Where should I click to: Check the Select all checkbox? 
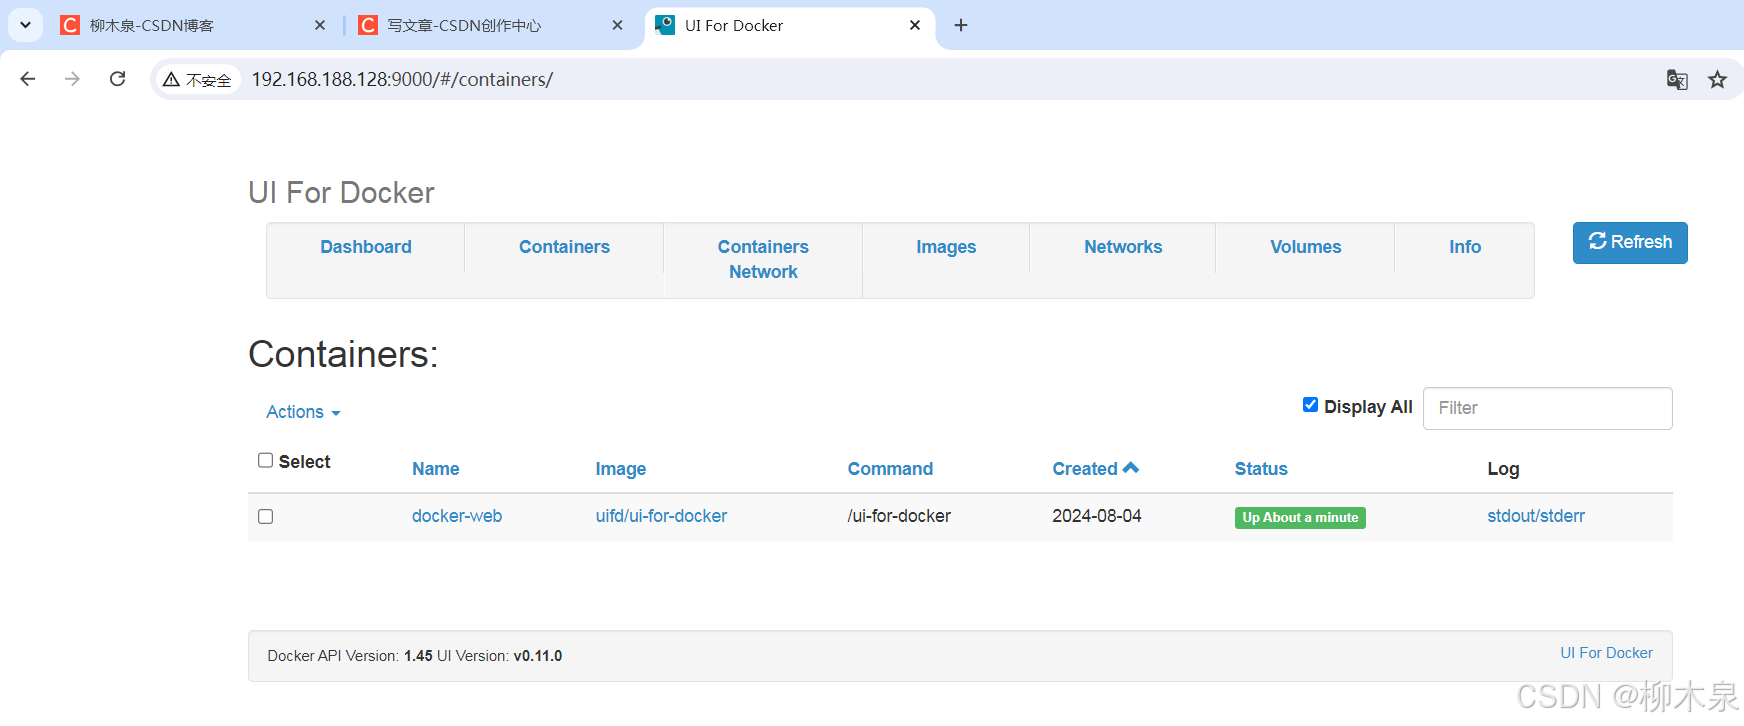coord(265,460)
